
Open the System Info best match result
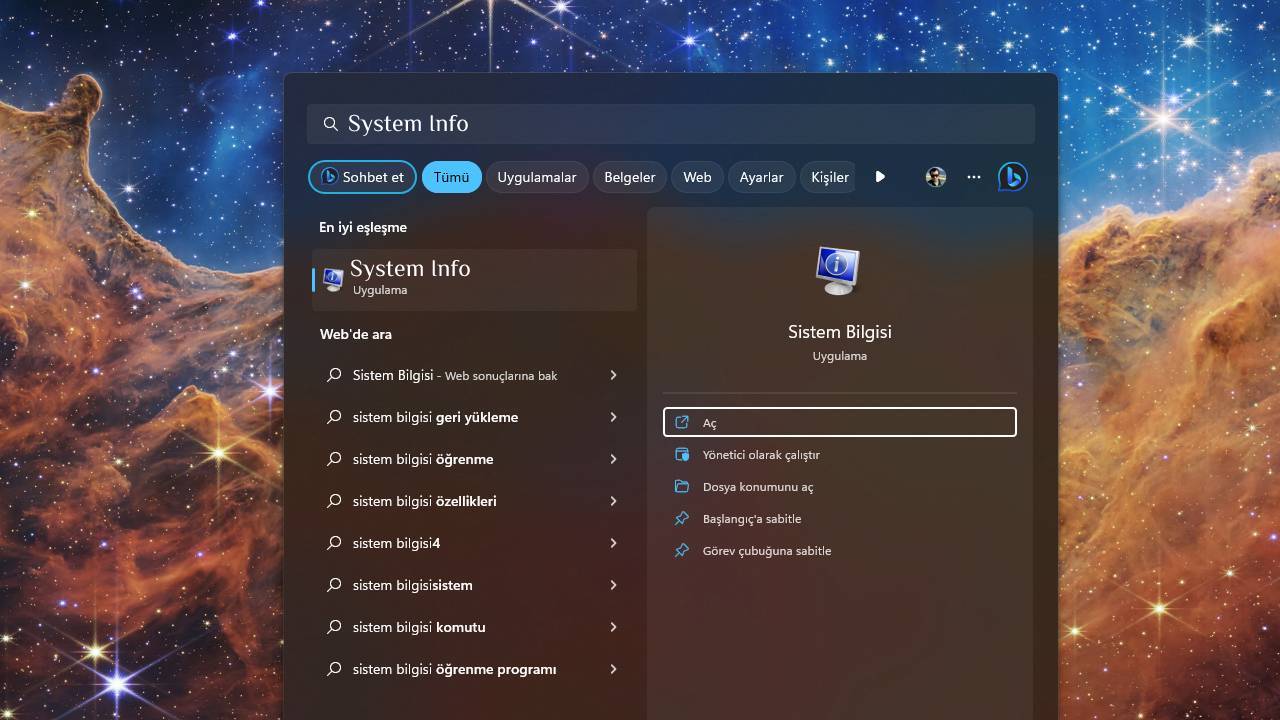tap(475, 278)
